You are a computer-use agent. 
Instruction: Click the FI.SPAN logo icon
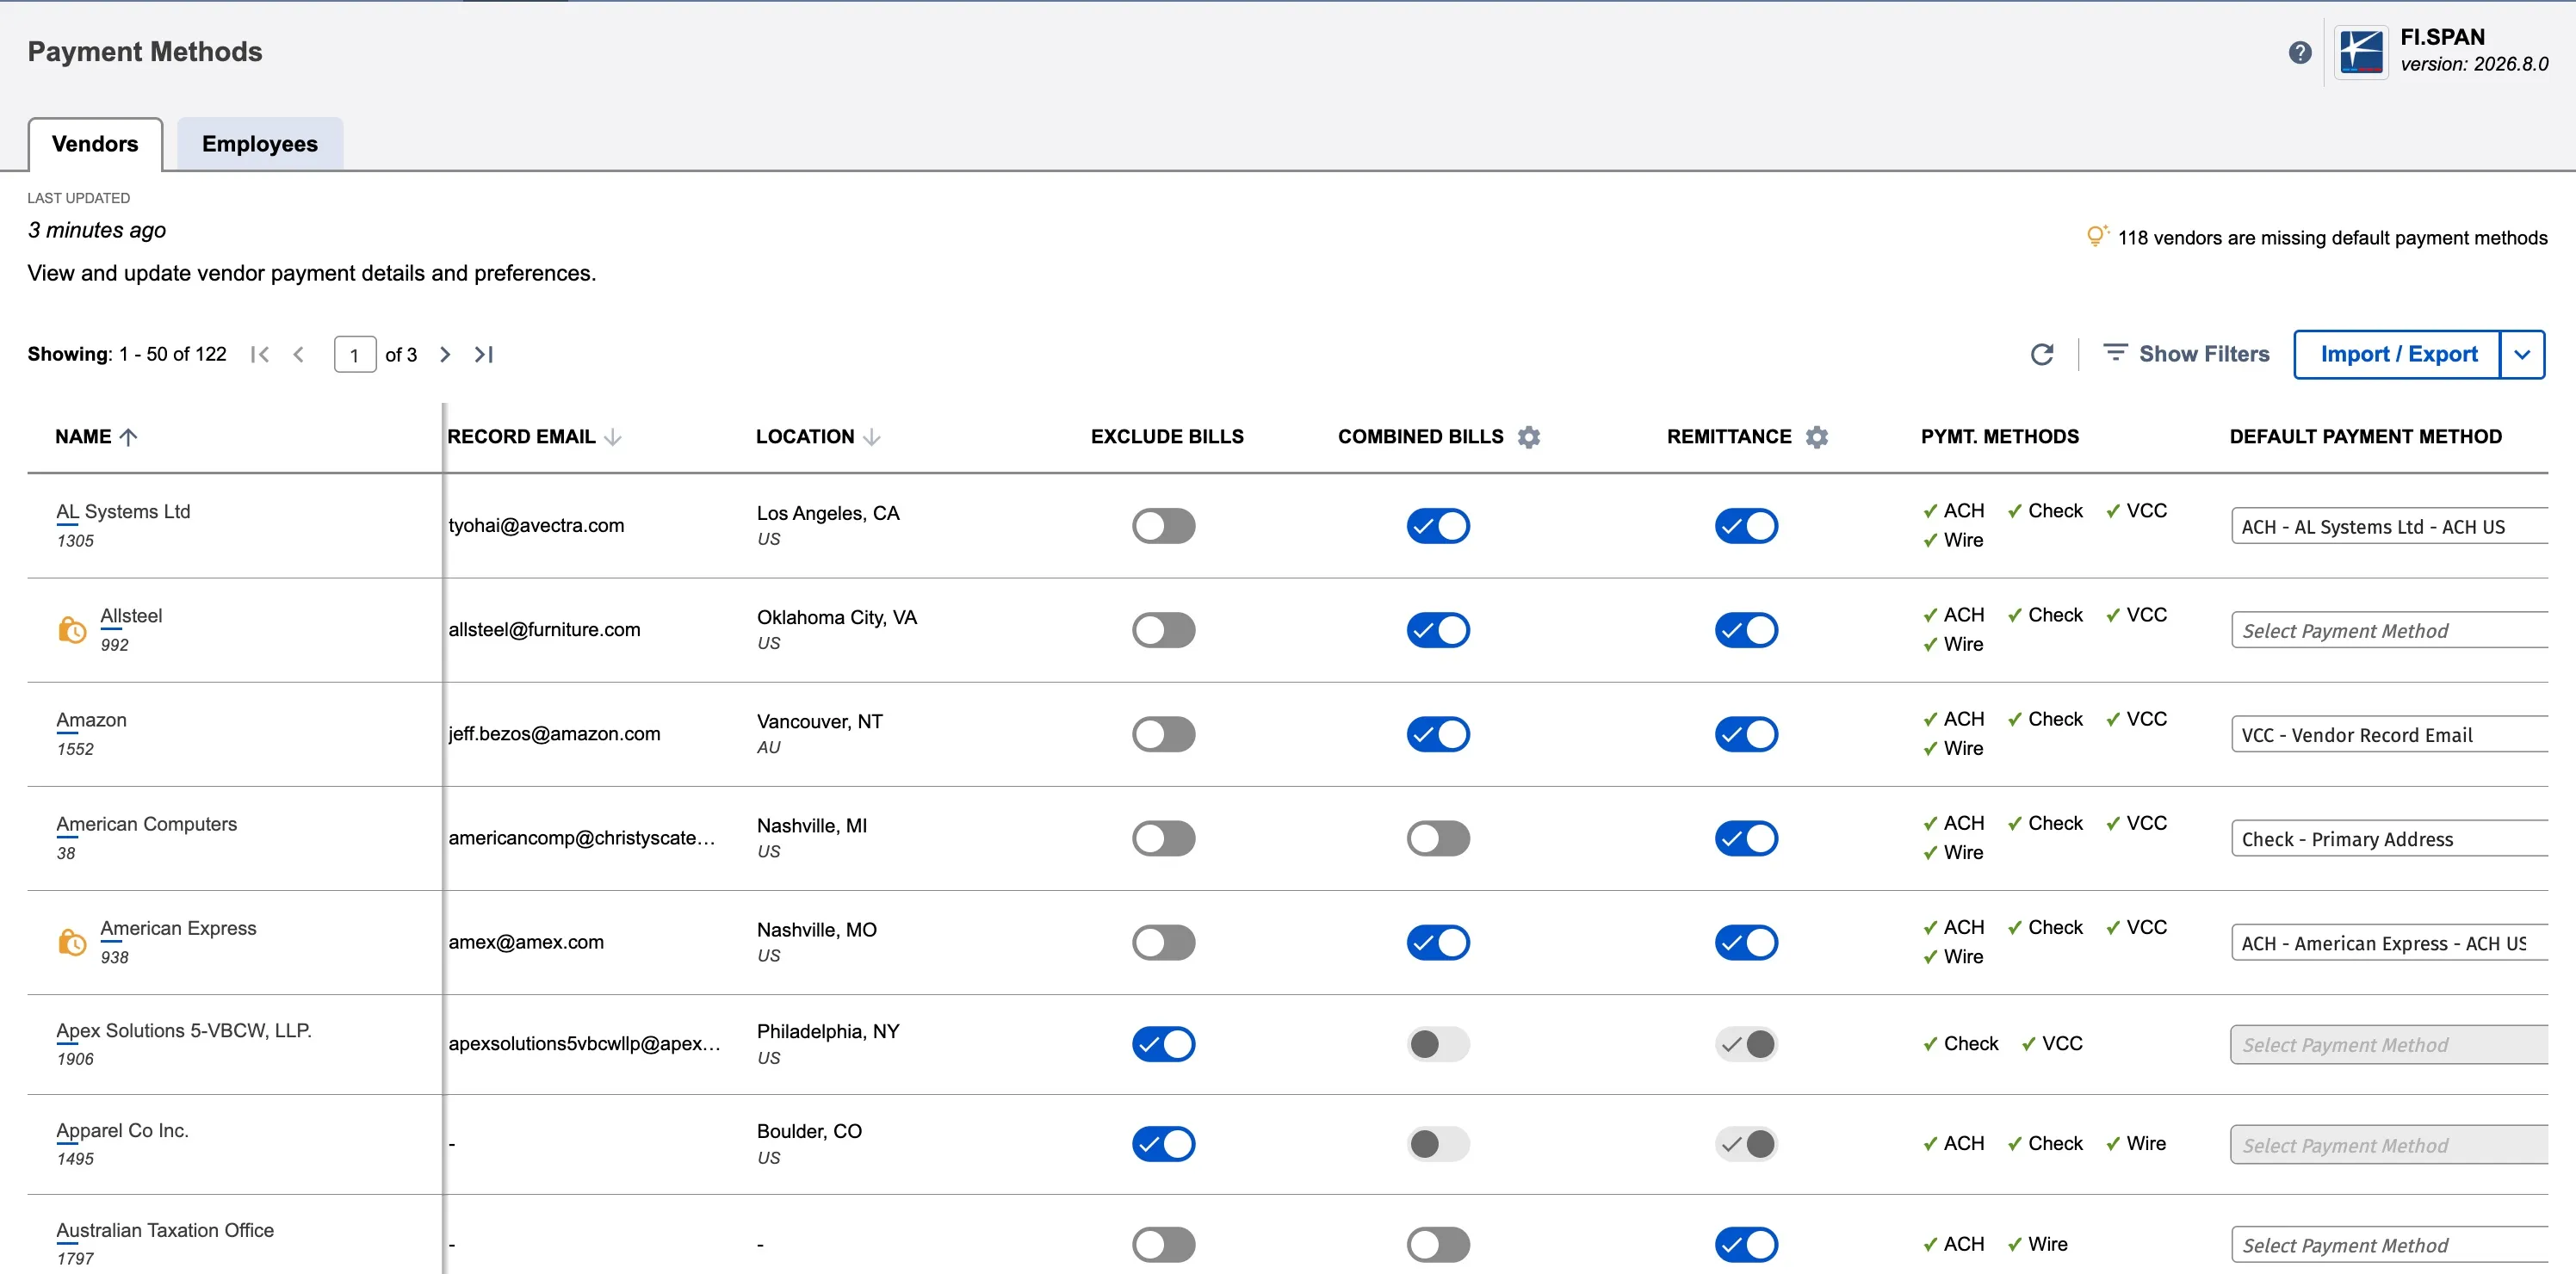coord(2361,52)
